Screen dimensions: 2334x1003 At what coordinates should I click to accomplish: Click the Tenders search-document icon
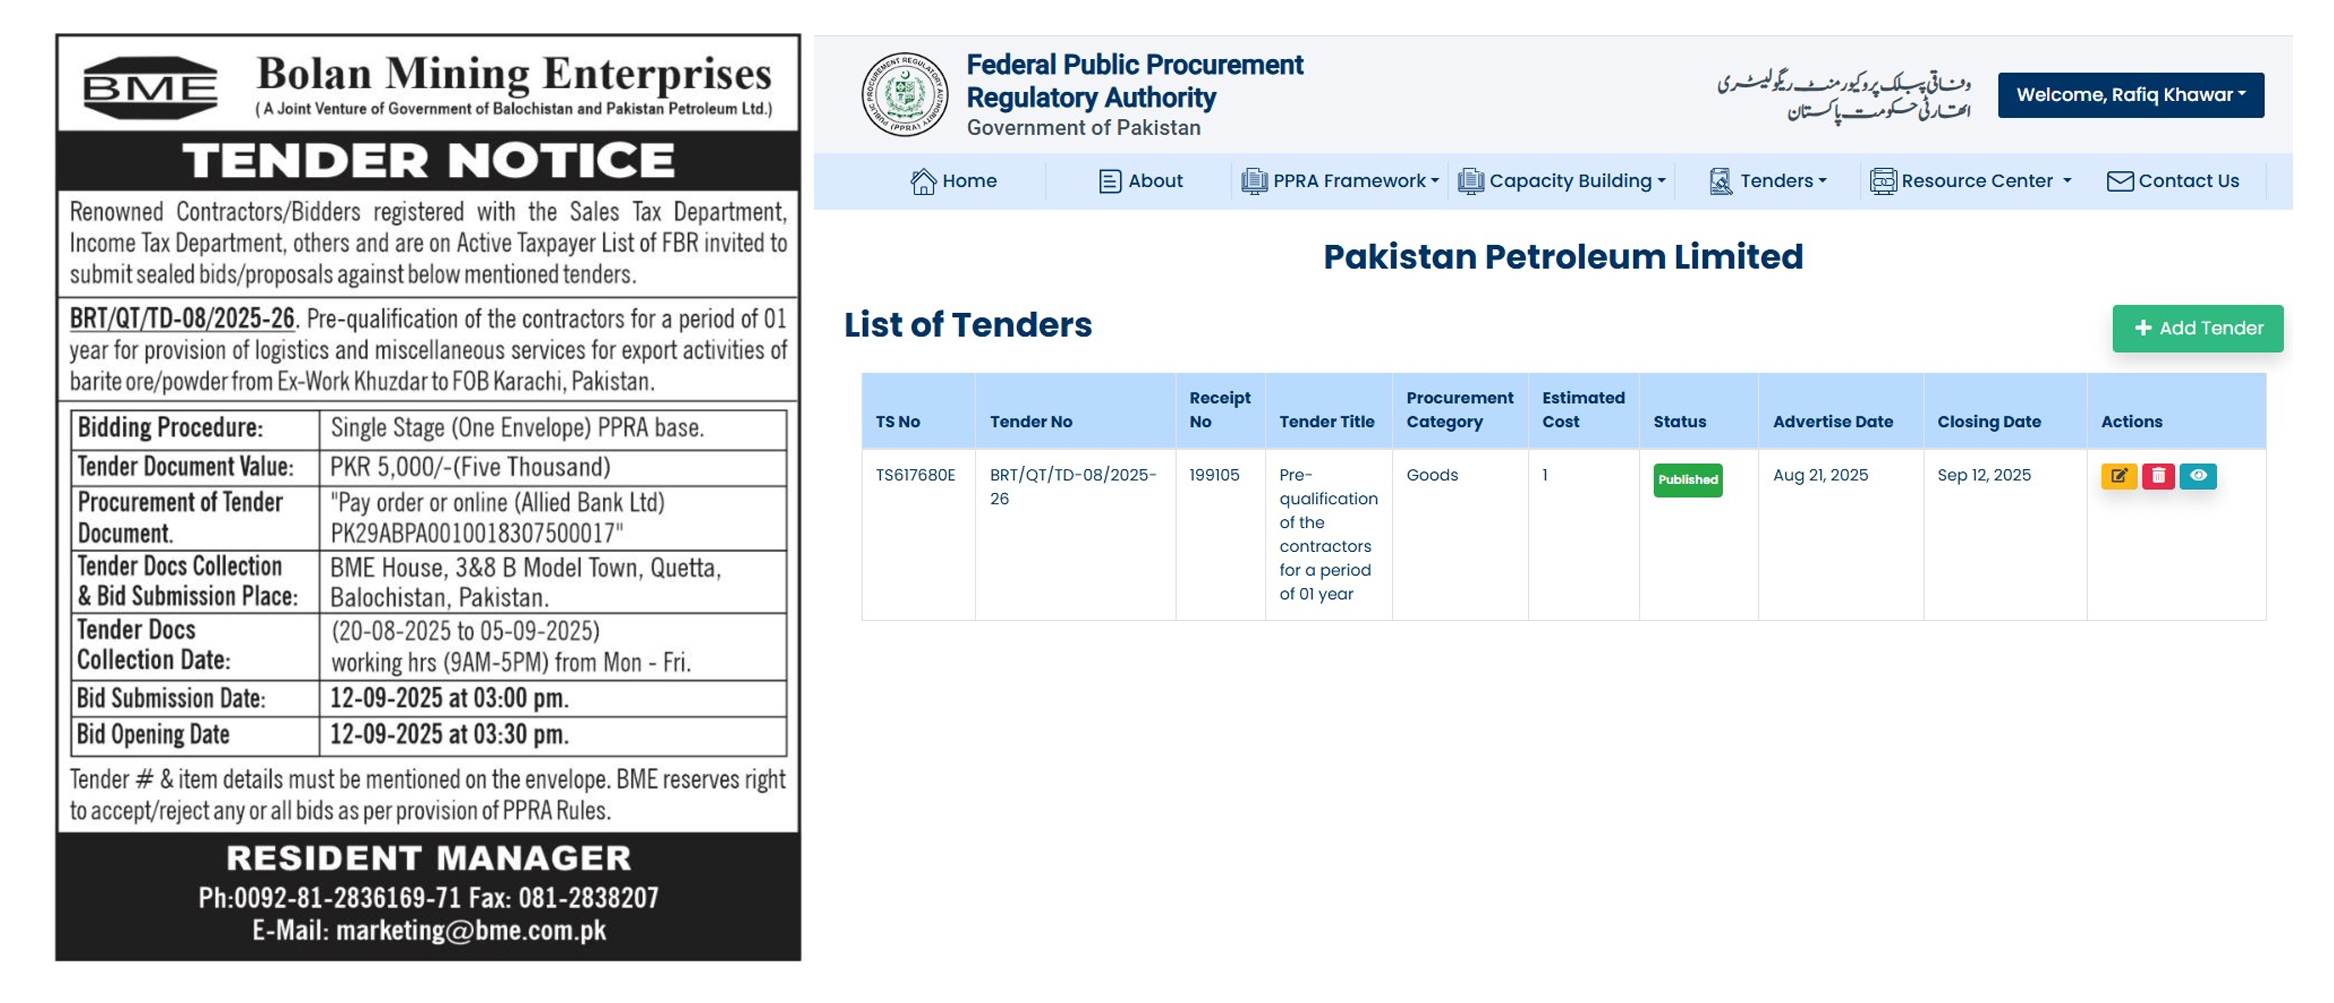[1720, 181]
